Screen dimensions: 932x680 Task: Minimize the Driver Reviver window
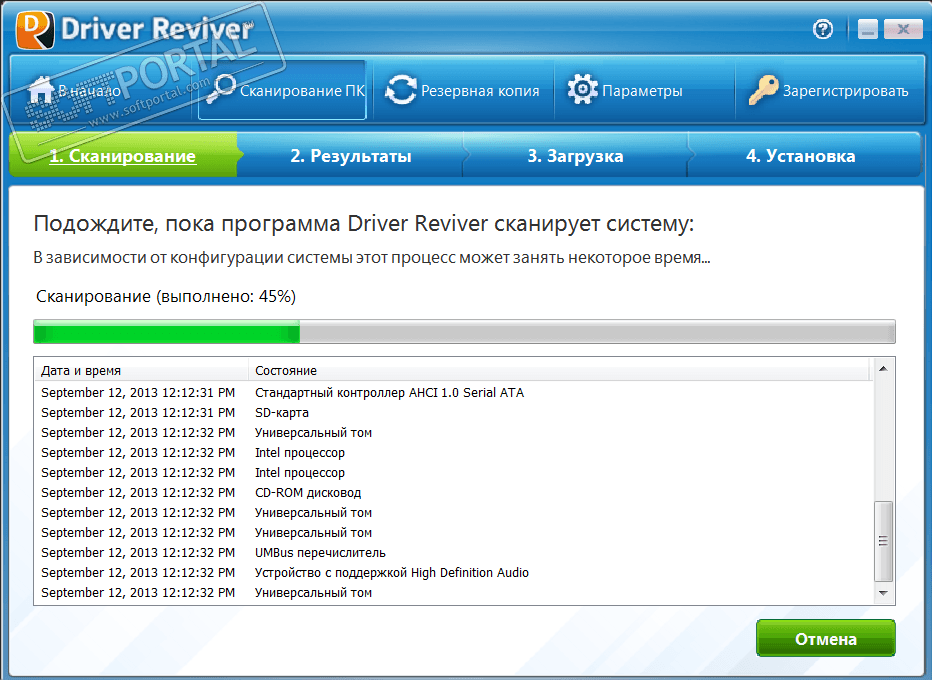(x=868, y=29)
